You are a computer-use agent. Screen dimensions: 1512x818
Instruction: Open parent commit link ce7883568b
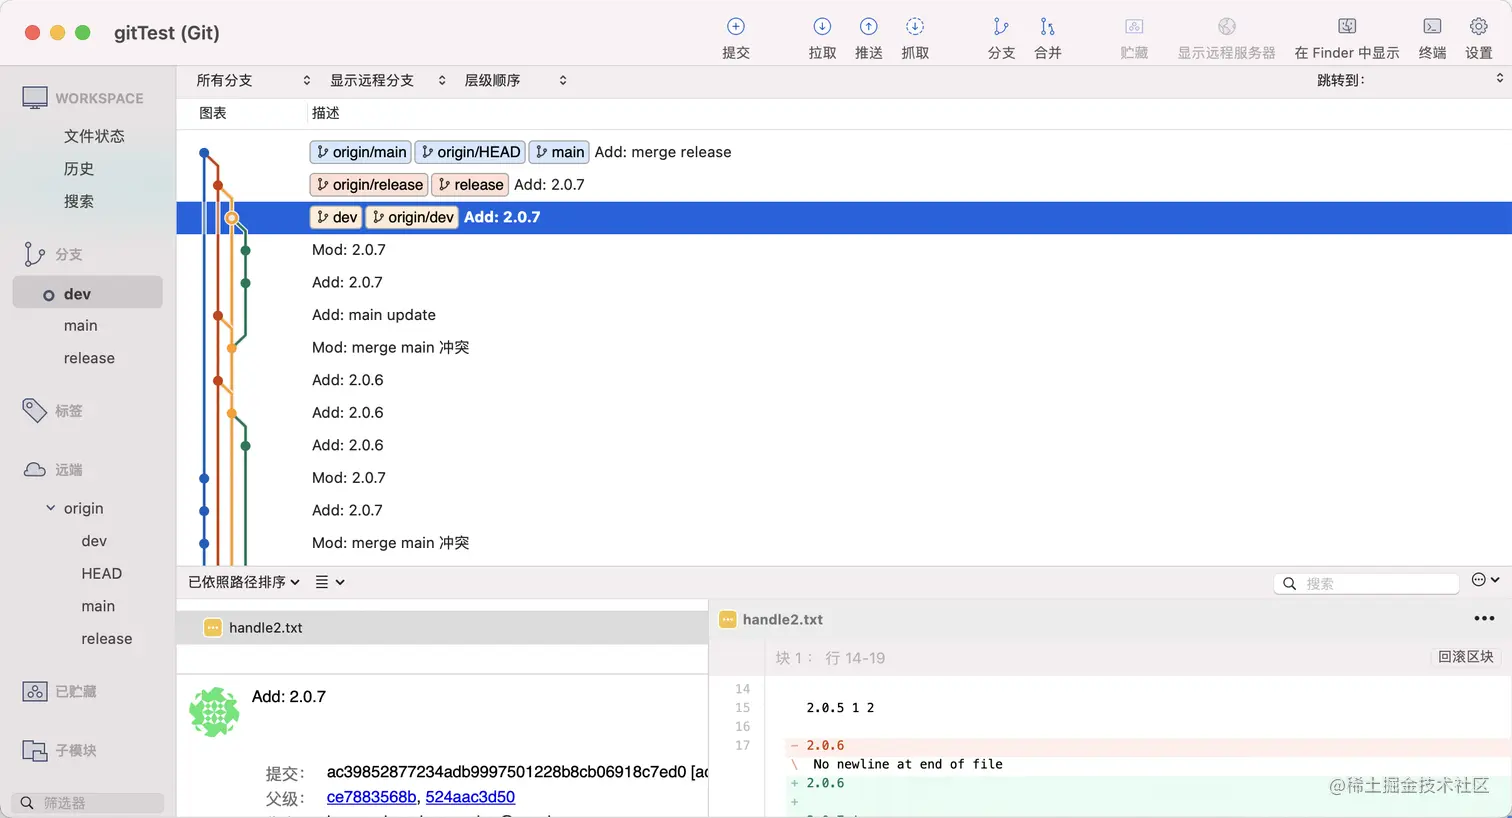click(371, 797)
